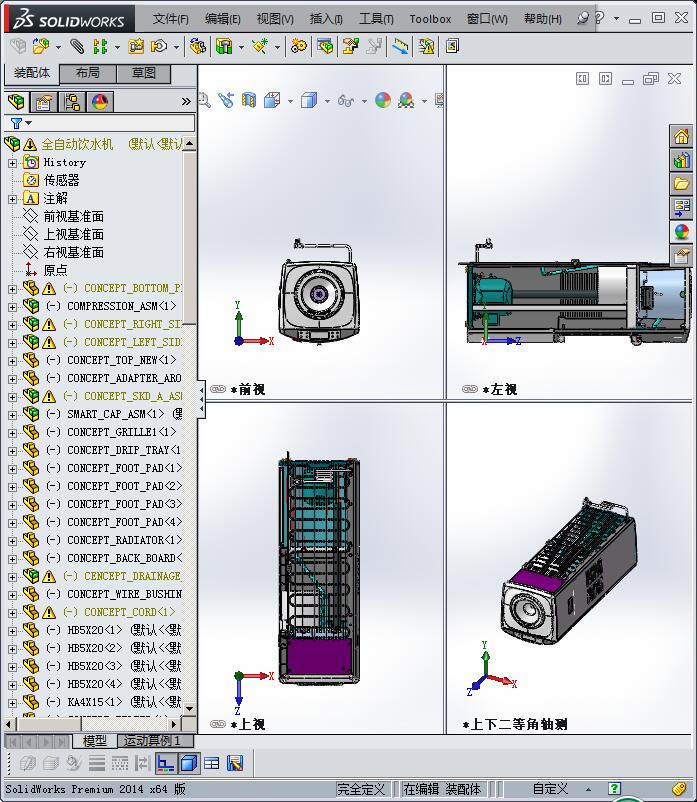
Task: Click the Linear Component Pattern icon
Action: click(x=100, y=47)
